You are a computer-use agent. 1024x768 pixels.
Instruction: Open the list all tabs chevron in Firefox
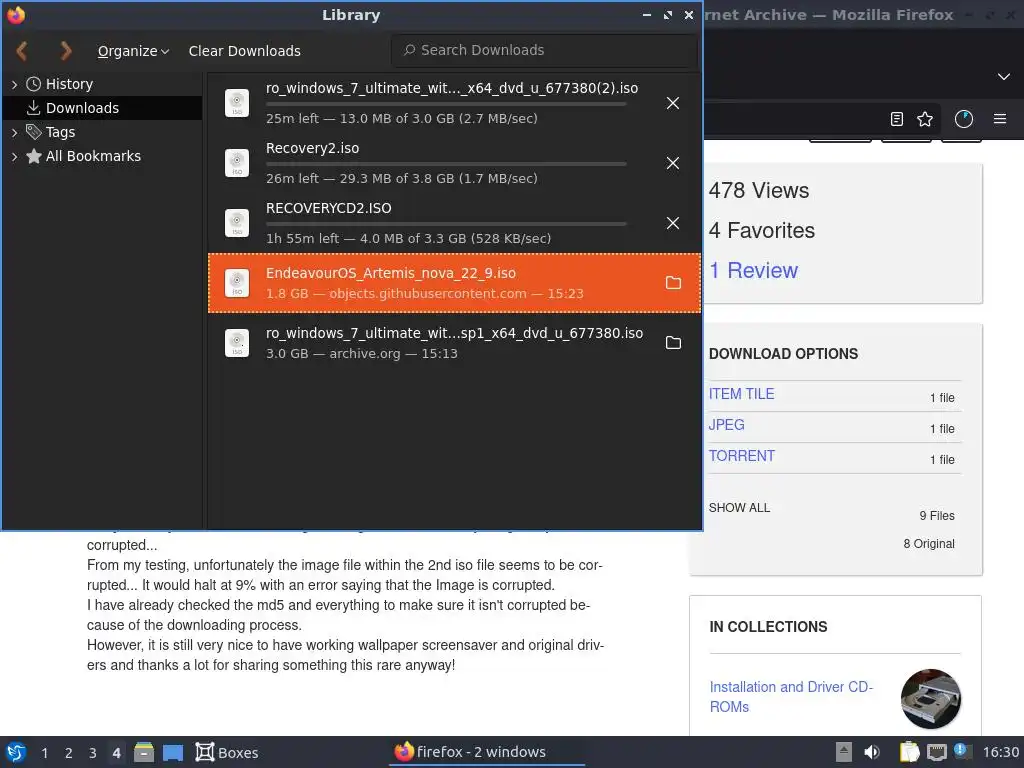point(1004,76)
